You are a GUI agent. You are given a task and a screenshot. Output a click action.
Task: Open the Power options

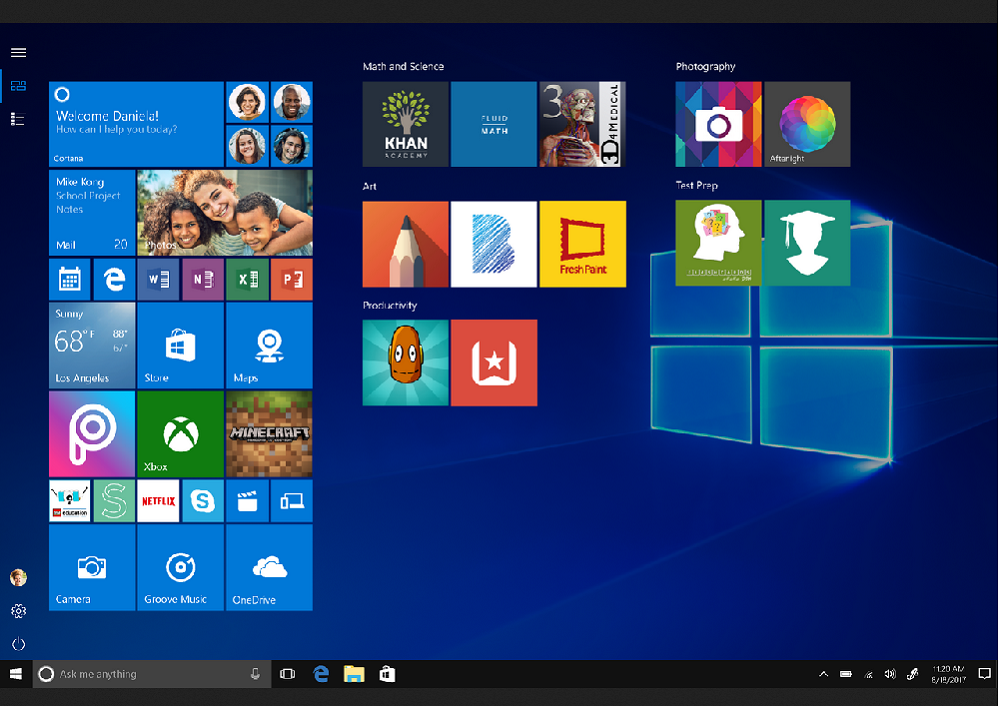[18, 644]
